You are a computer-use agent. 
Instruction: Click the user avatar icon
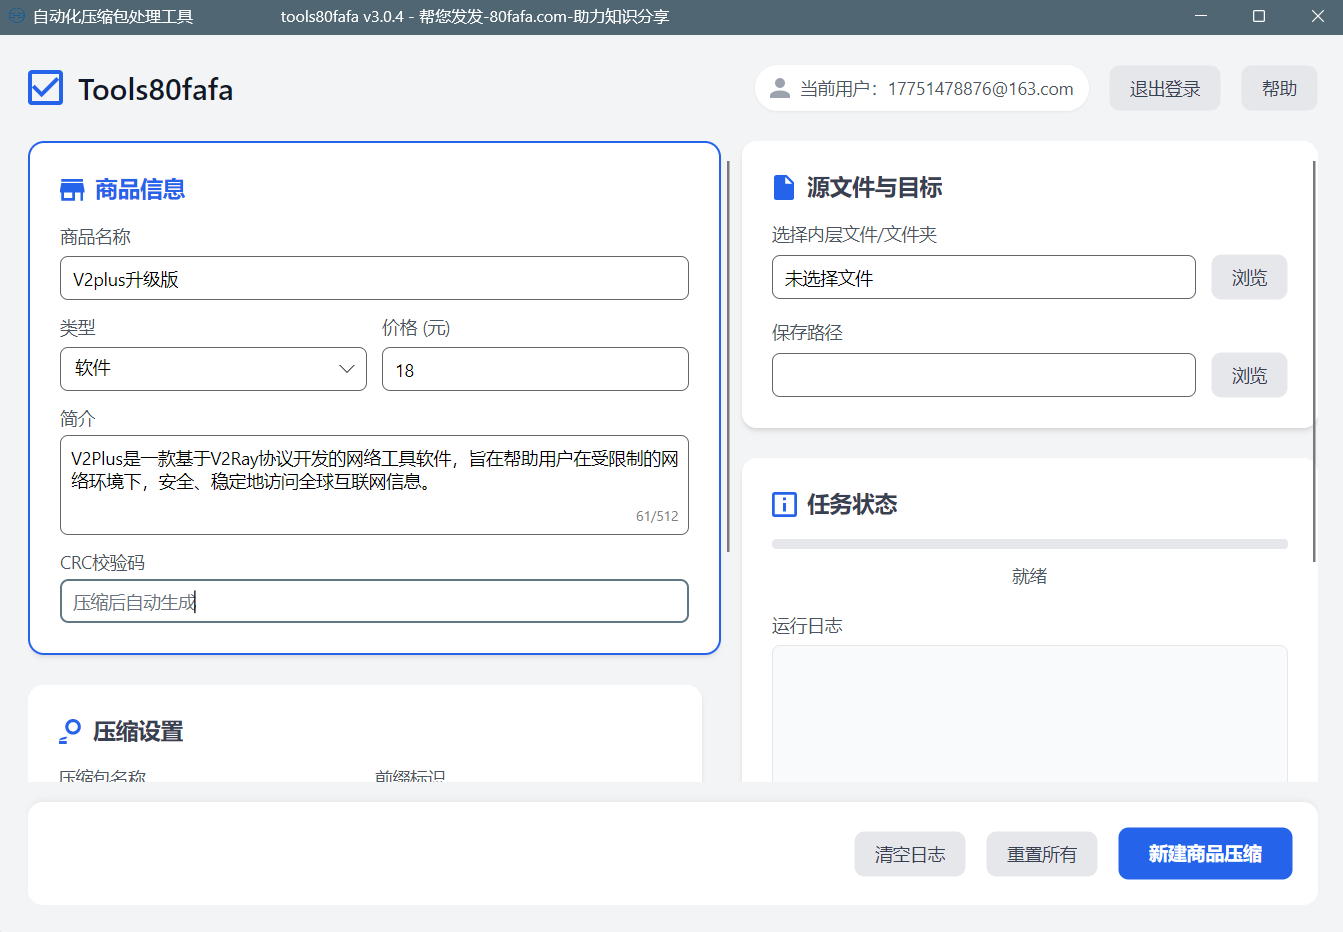point(780,89)
